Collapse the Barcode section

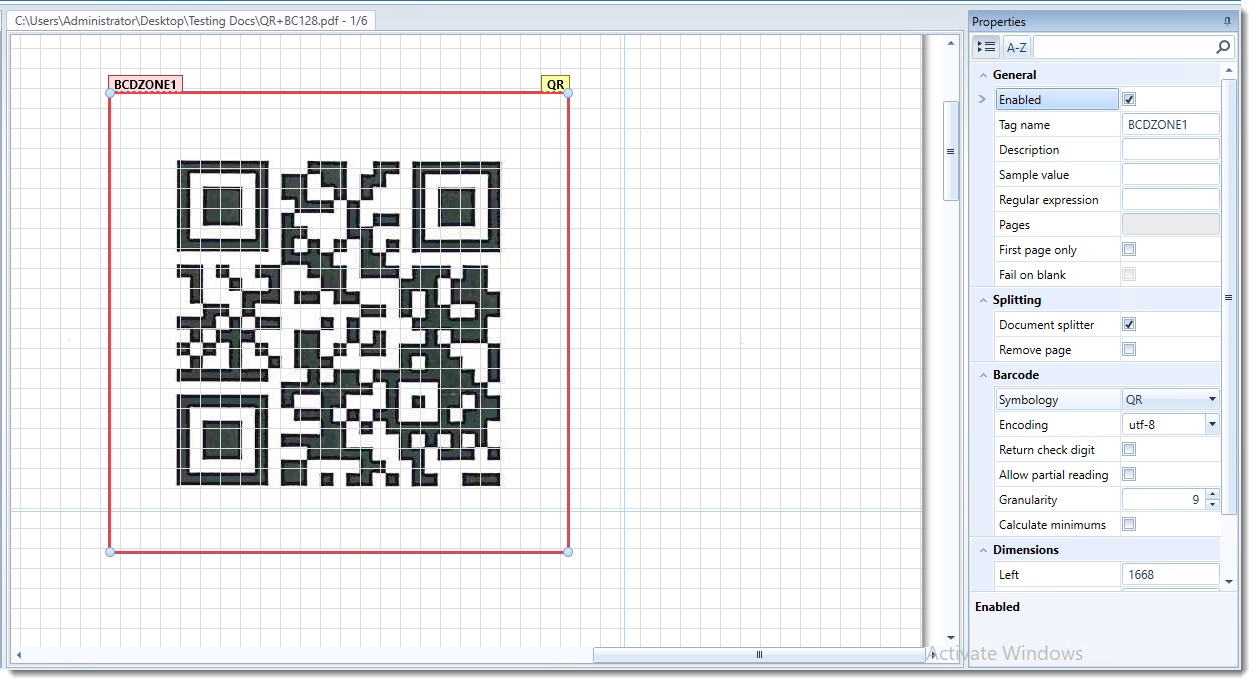(x=983, y=375)
